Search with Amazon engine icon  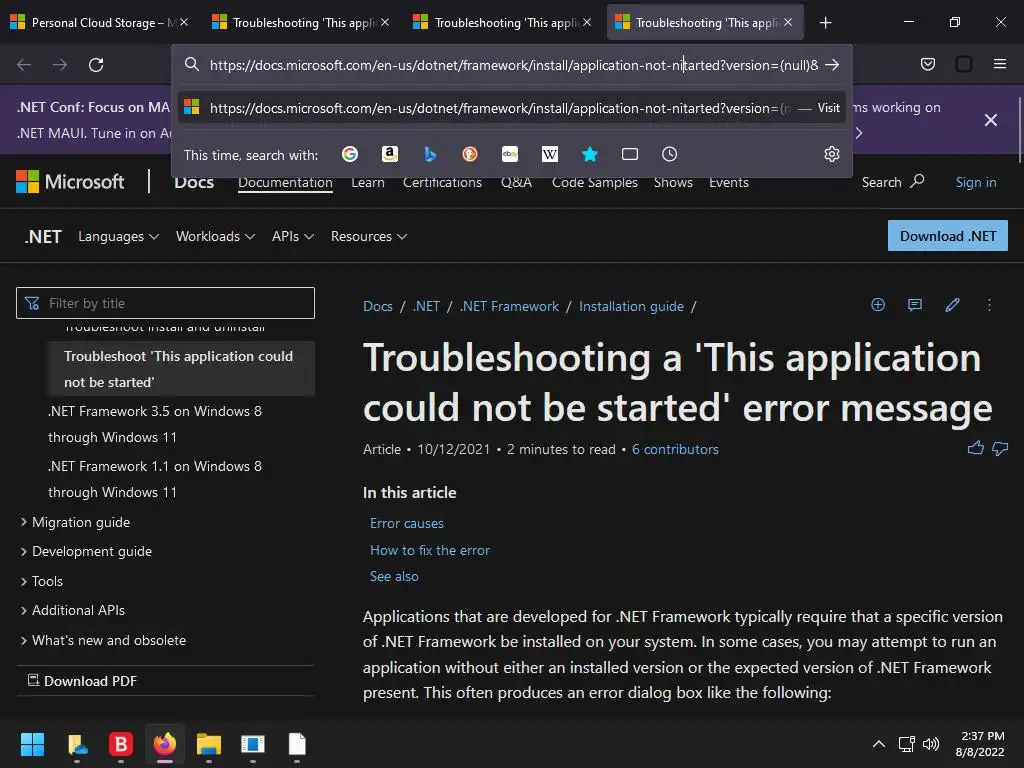pos(390,154)
